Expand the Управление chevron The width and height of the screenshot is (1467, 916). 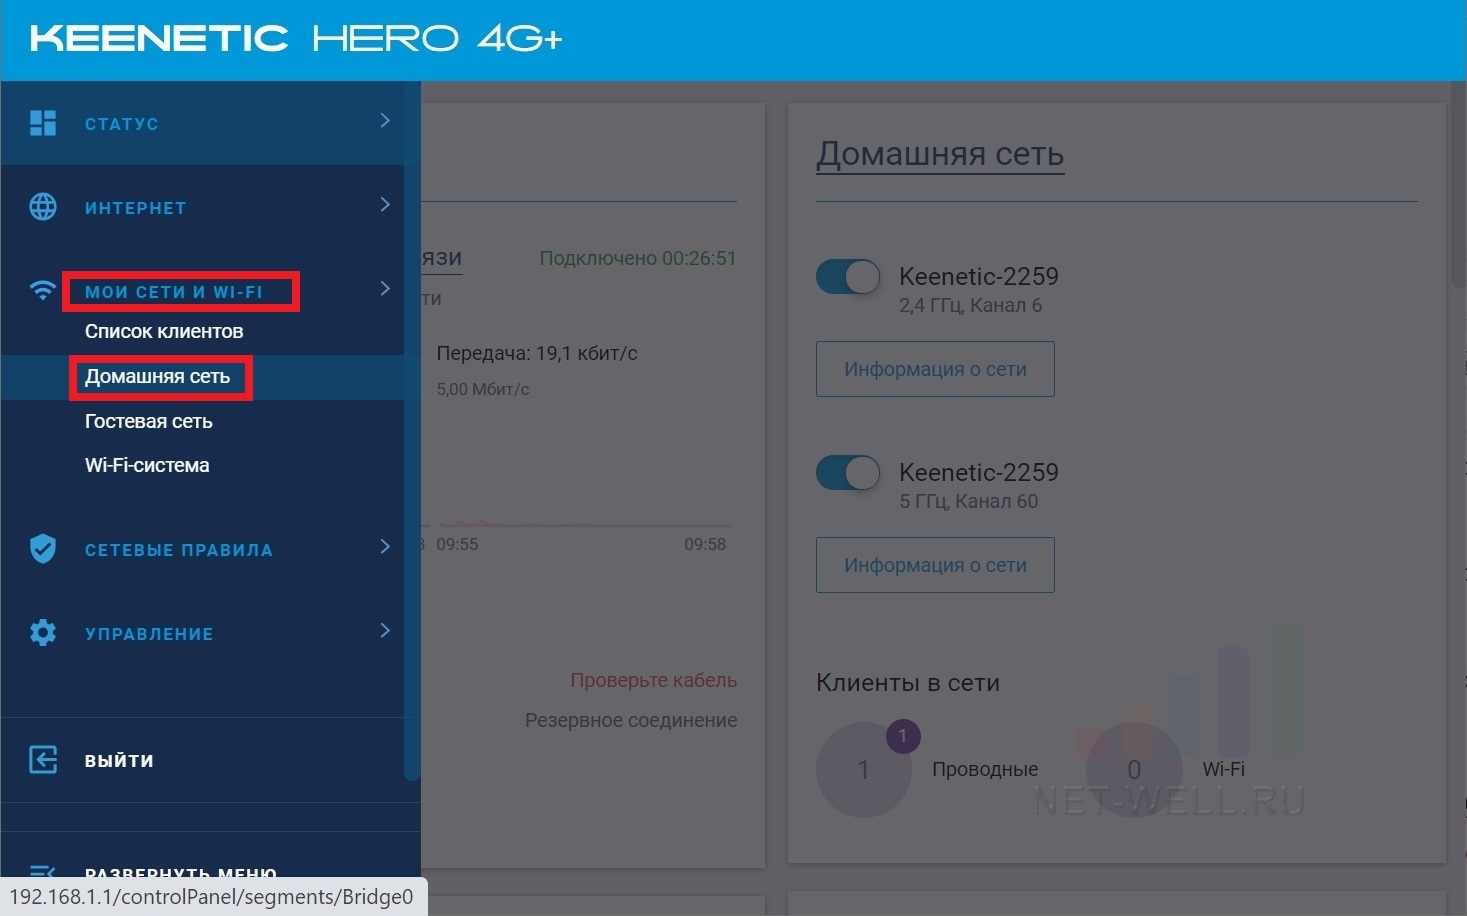point(385,631)
